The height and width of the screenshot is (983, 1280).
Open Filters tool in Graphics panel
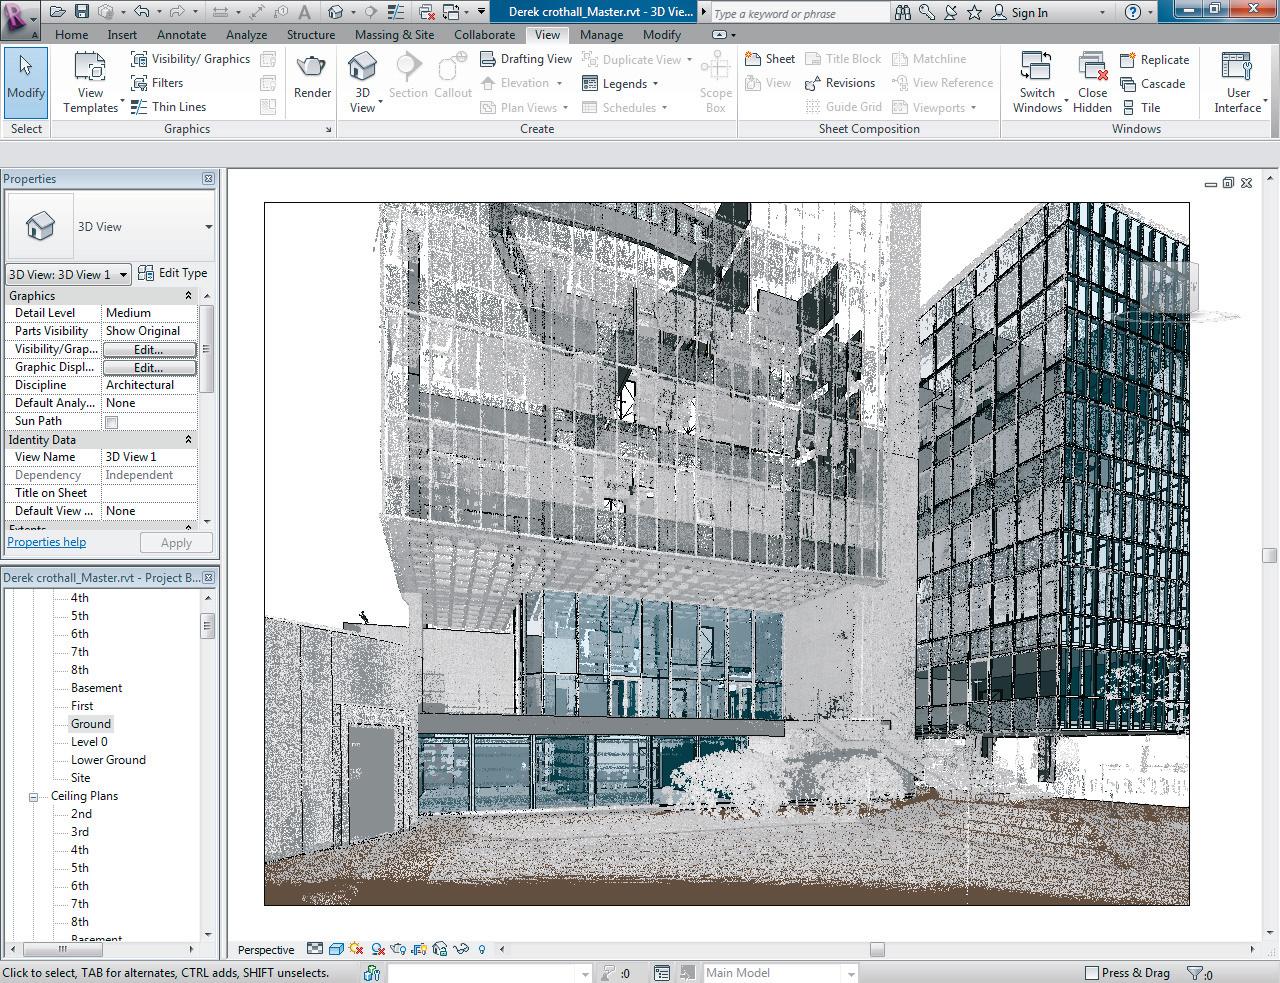[x=158, y=83]
